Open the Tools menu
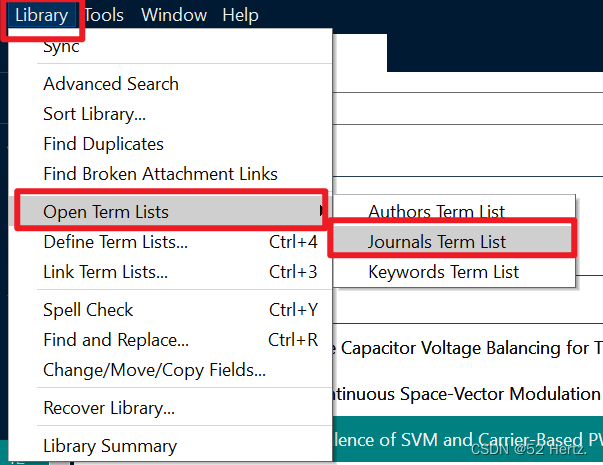 click(x=104, y=15)
